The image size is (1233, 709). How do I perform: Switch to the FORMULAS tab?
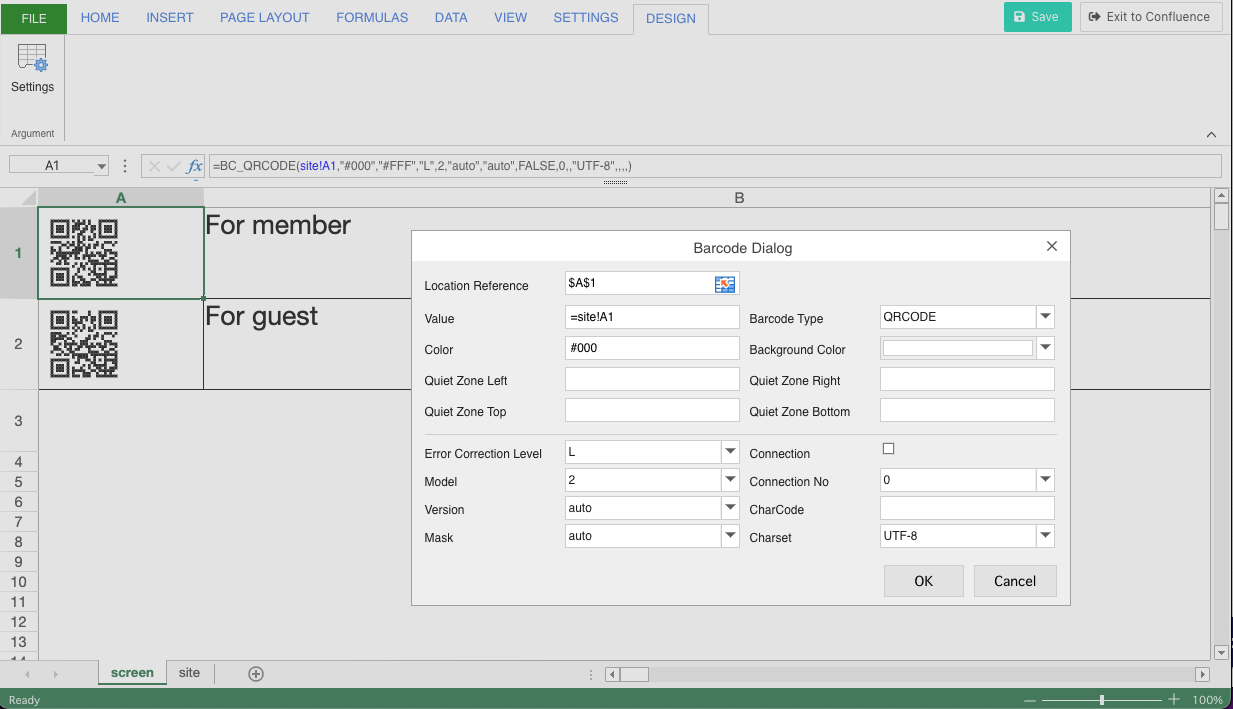(372, 18)
